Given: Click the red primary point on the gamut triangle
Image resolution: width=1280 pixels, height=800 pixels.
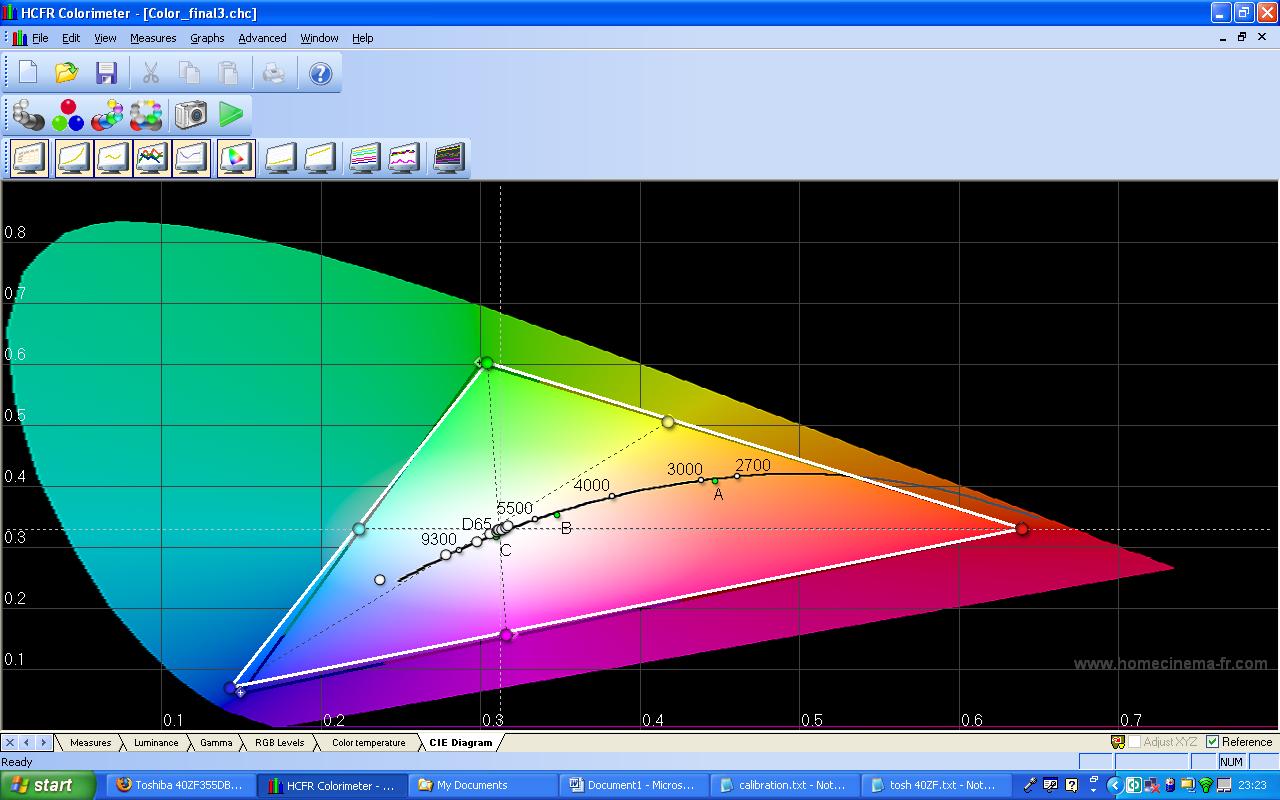Looking at the screenshot, I should (x=1022, y=528).
